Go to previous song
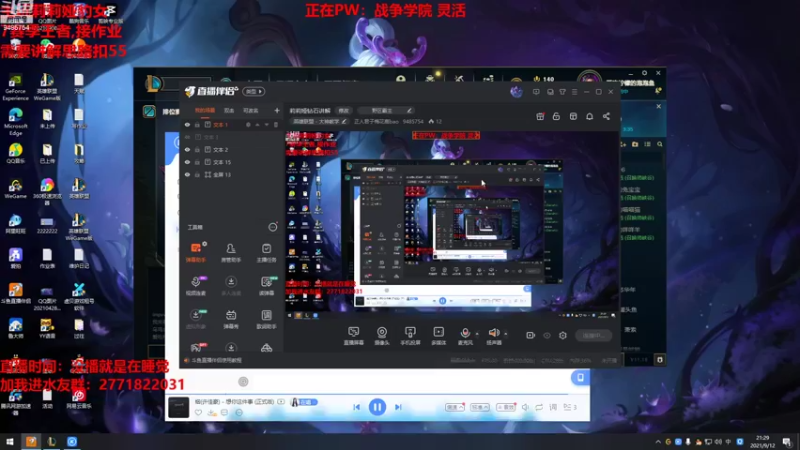Viewport: 800px width, 450px height. click(x=357, y=407)
